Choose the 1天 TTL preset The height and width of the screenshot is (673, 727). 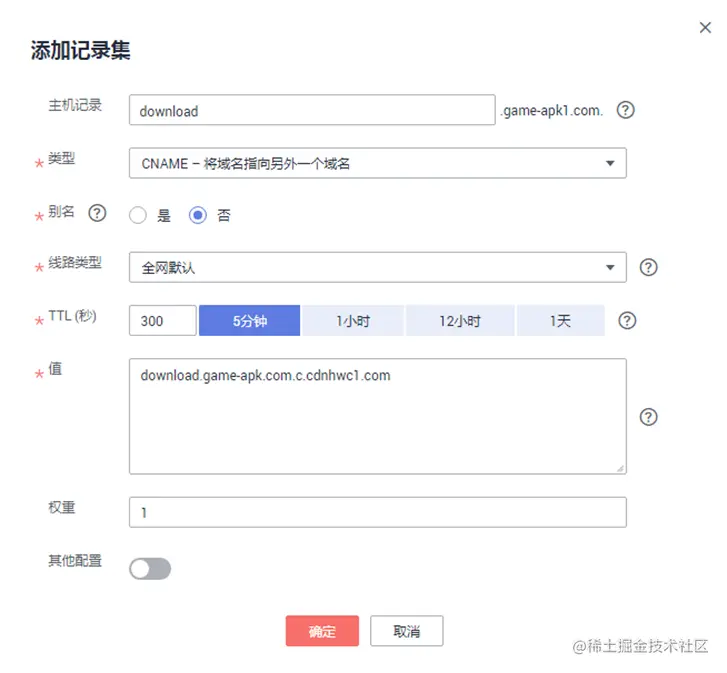click(x=561, y=321)
